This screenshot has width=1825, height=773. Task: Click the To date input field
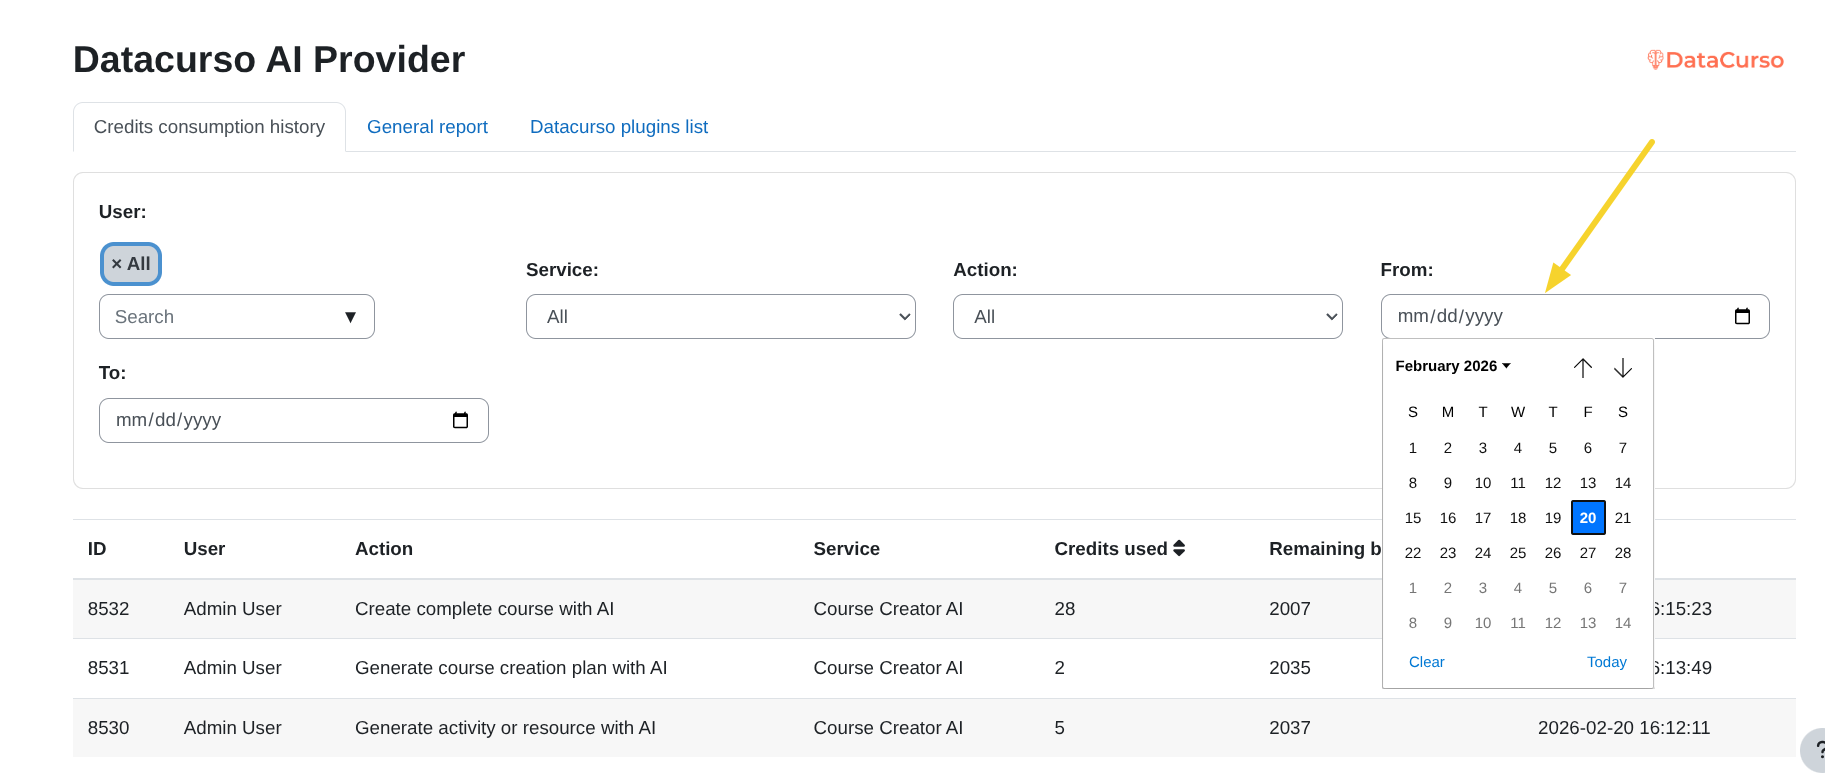(270, 420)
